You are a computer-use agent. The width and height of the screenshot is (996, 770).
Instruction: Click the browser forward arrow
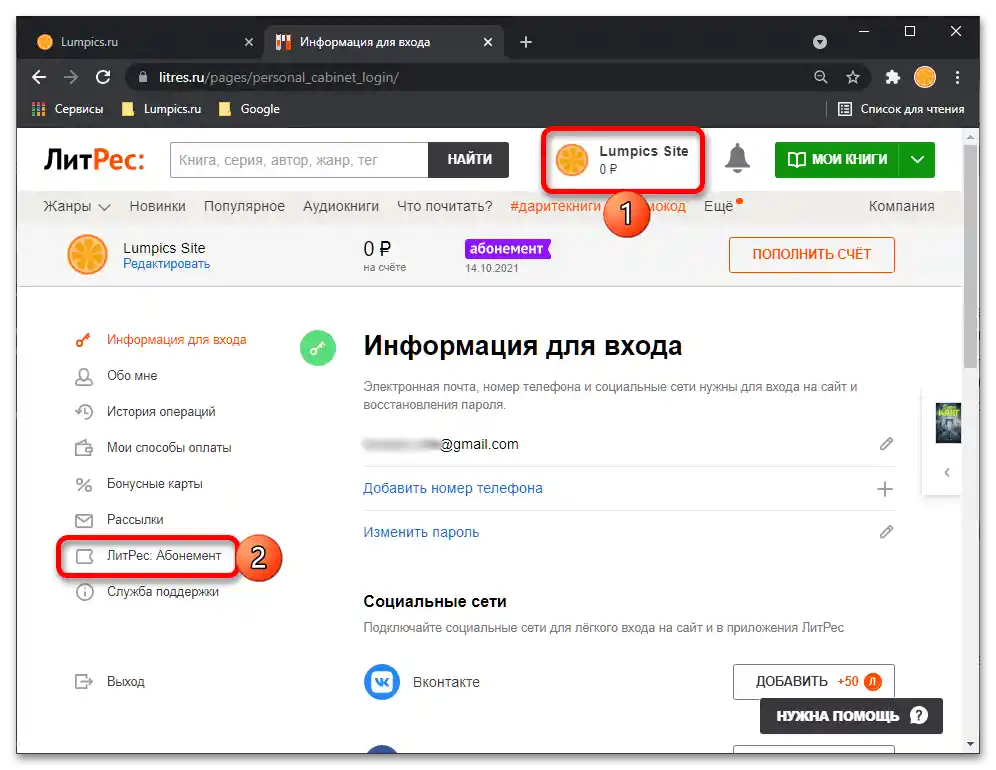(71, 78)
